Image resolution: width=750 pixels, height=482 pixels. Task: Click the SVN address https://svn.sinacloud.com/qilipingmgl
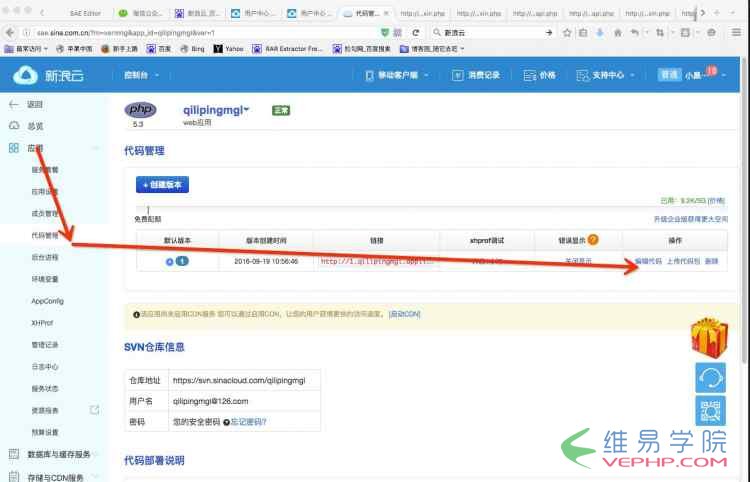(239, 381)
